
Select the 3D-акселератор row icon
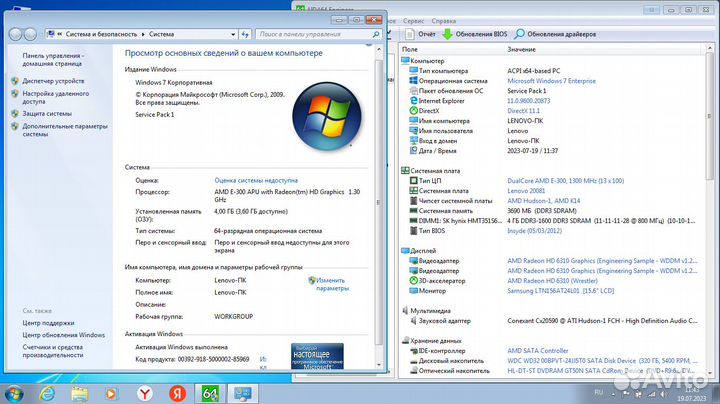coord(413,281)
